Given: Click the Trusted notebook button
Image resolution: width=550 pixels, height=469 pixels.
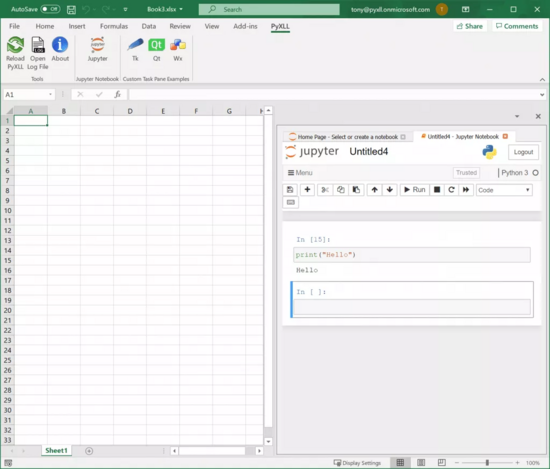Looking at the screenshot, I should (x=466, y=173).
